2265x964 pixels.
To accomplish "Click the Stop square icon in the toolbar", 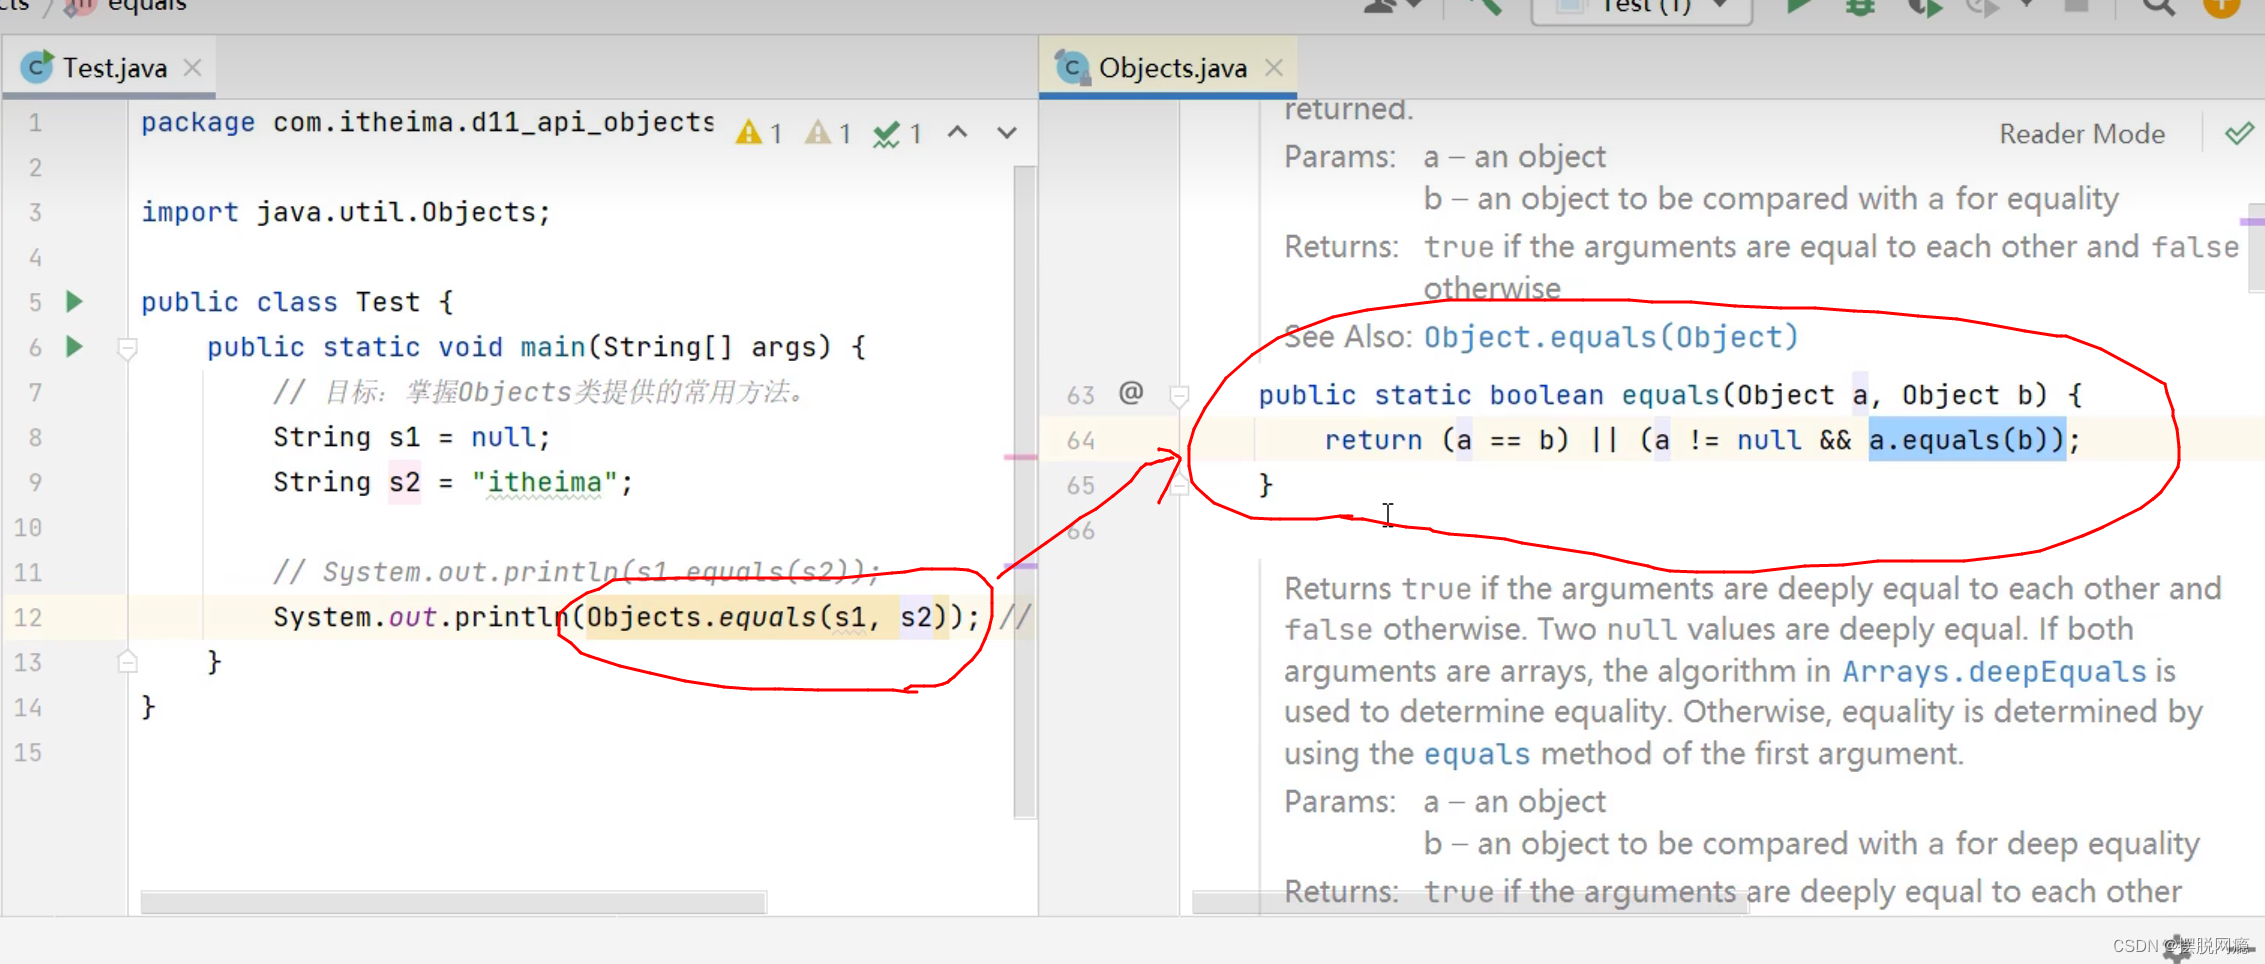I will 2077,6.
